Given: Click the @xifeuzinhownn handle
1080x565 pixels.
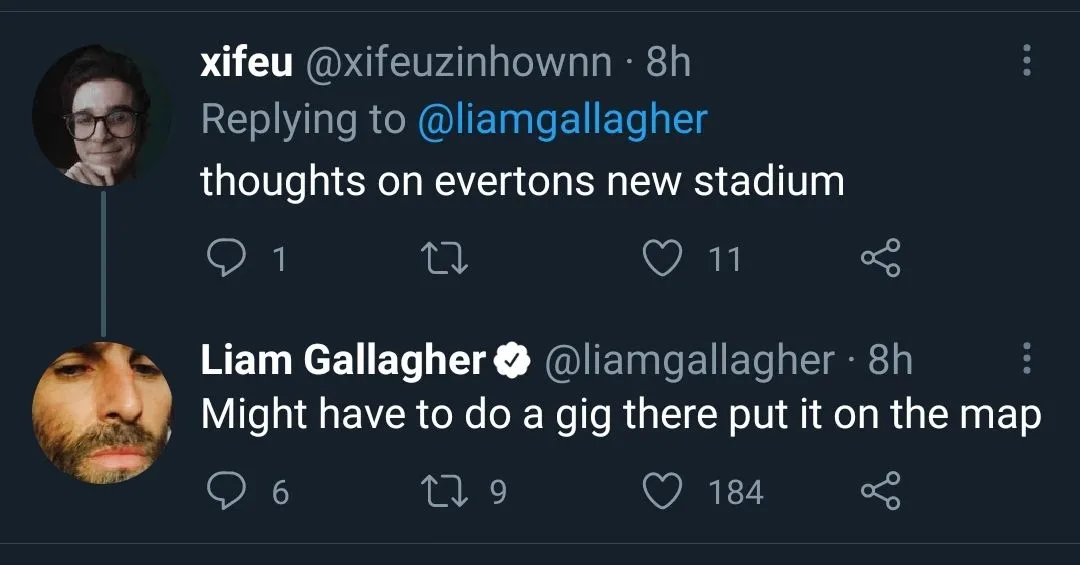Looking at the screenshot, I should click(459, 63).
